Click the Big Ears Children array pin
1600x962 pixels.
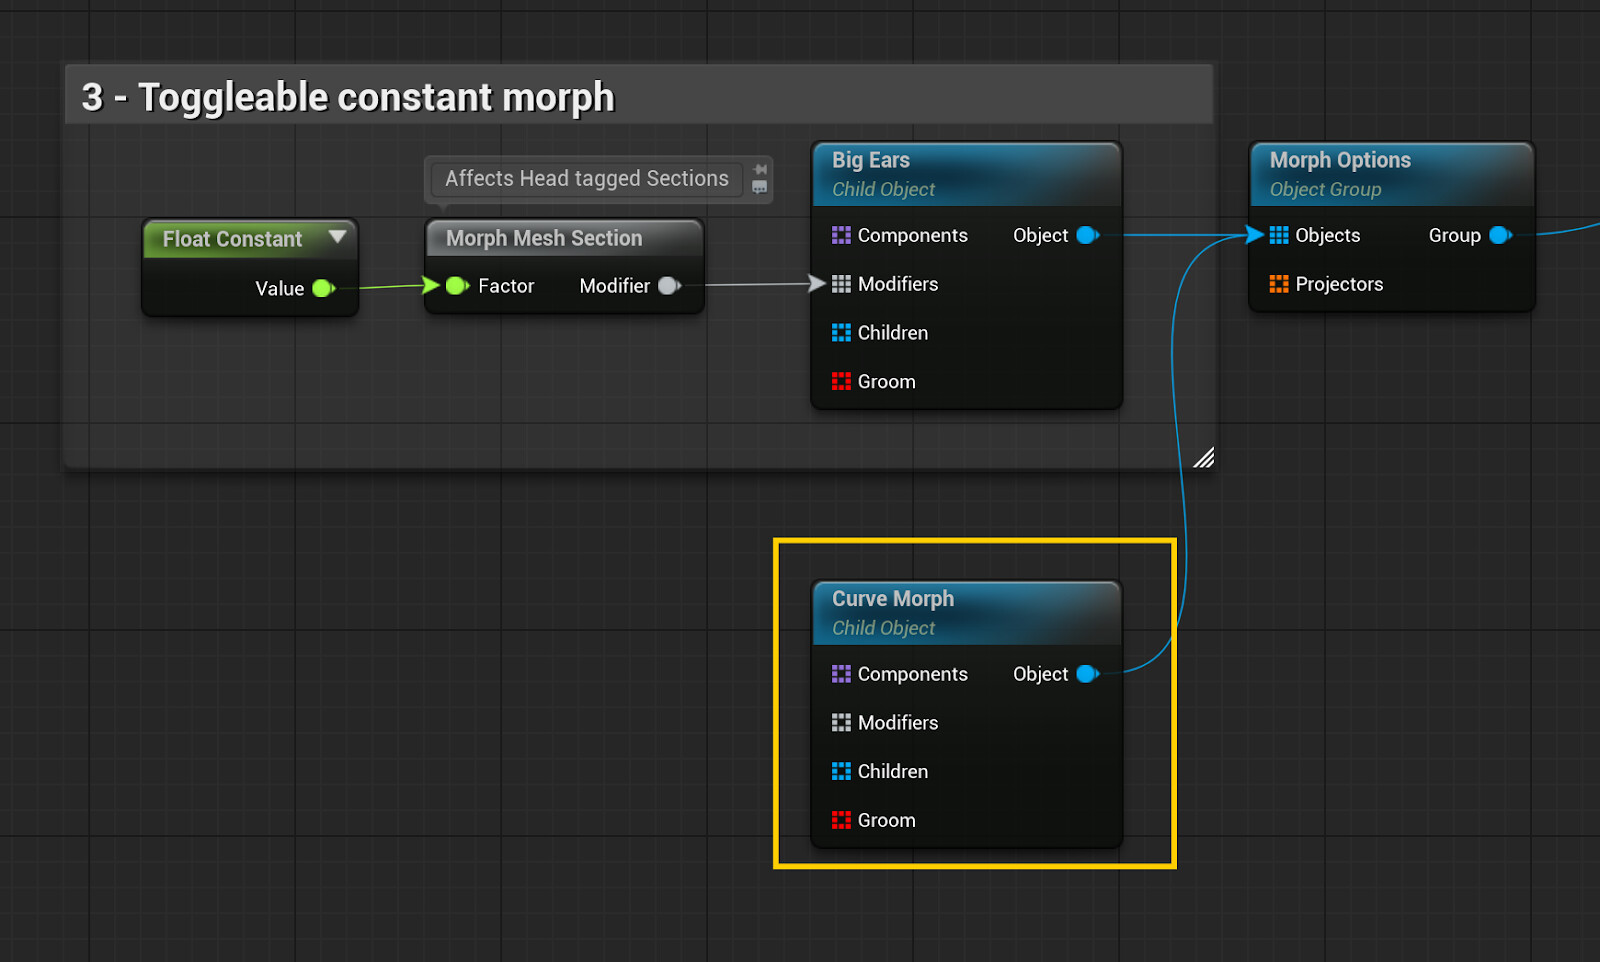coord(841,333)
